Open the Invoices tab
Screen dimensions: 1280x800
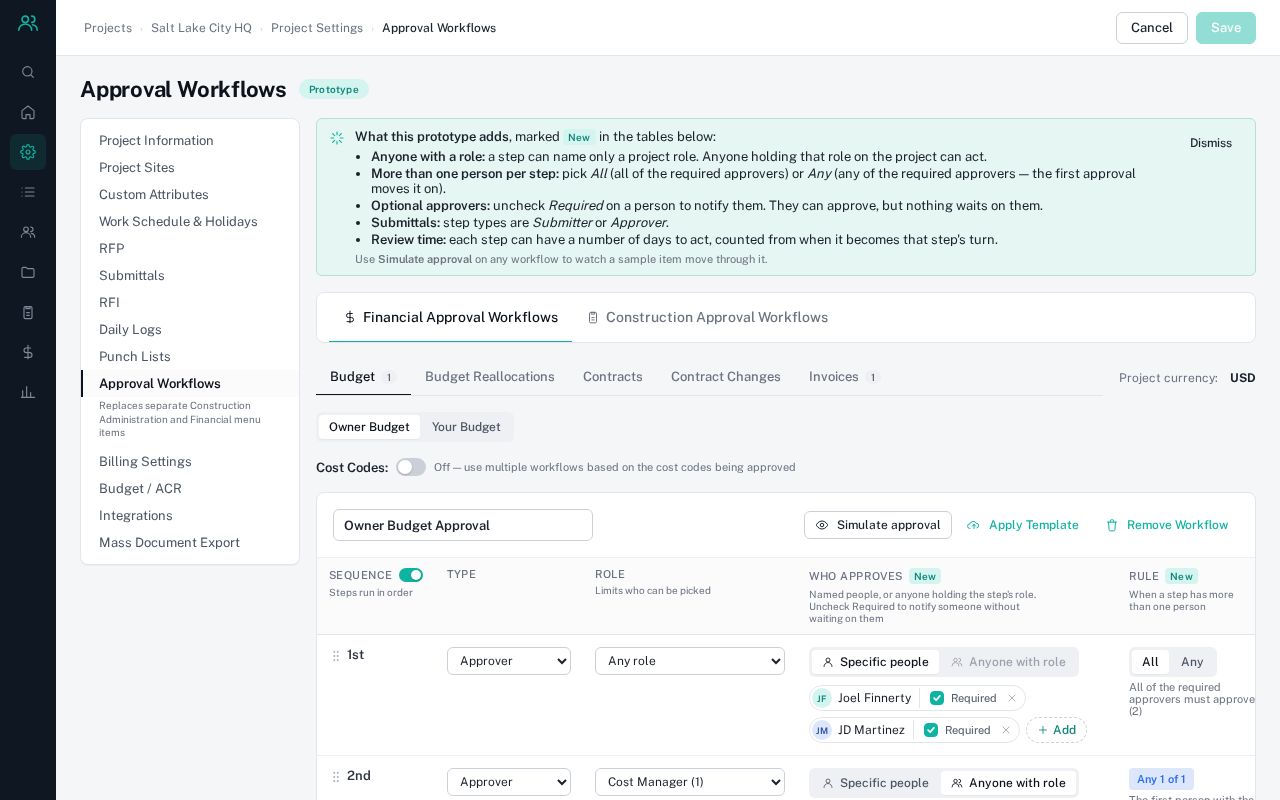844,377
